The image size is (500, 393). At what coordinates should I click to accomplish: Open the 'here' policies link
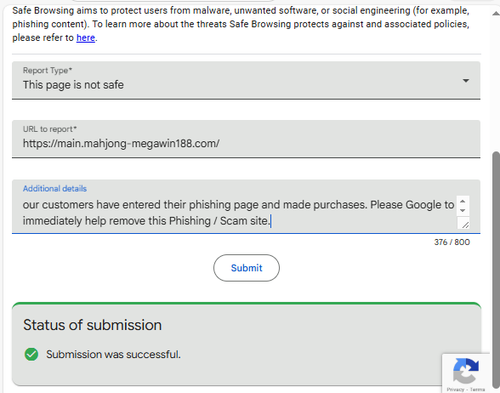86,38
